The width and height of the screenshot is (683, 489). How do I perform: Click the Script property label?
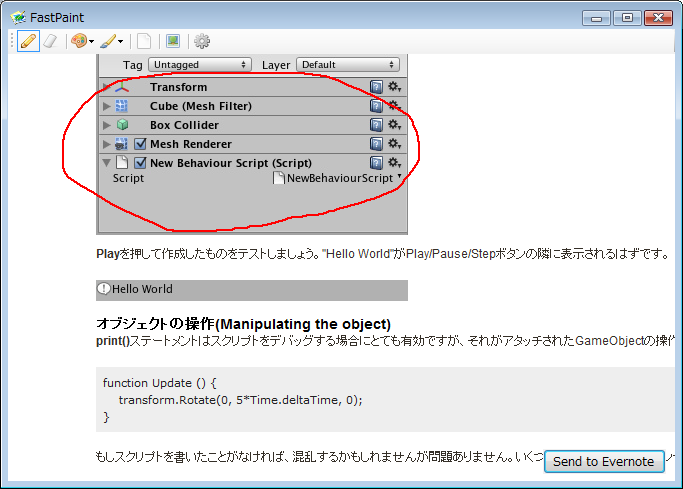[128, 178]
